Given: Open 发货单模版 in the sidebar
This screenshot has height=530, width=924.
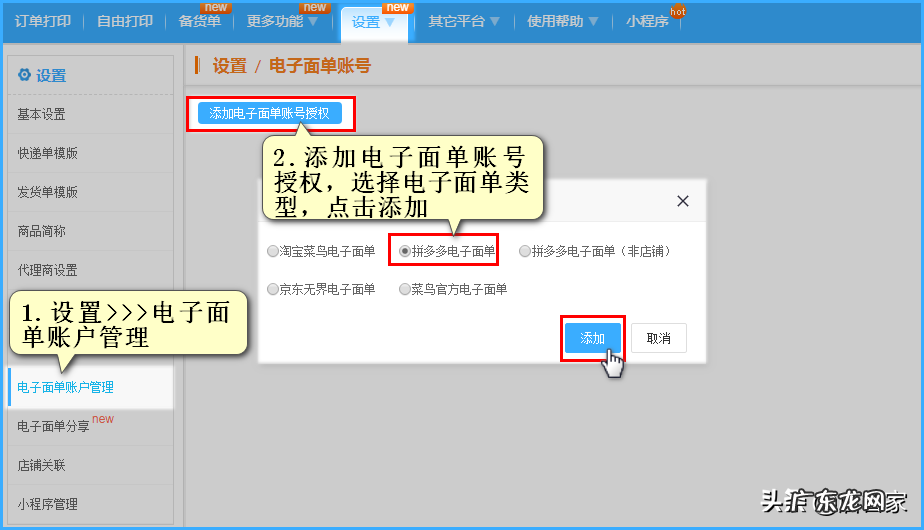Looking at the screenshot, I should 91,192.
